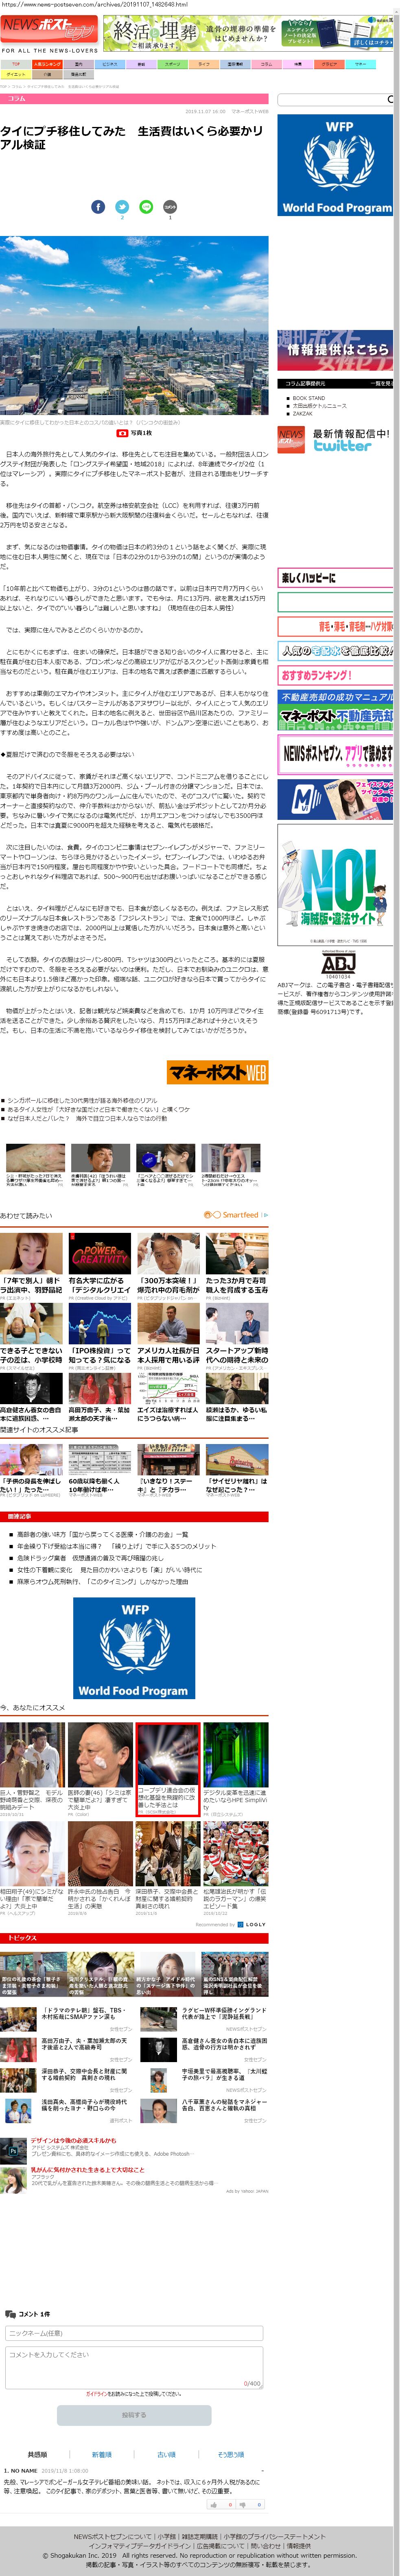Click the sidebar search input field
Image resolution: width=400 pixels, height=2576 pixels.
[330, 100]
